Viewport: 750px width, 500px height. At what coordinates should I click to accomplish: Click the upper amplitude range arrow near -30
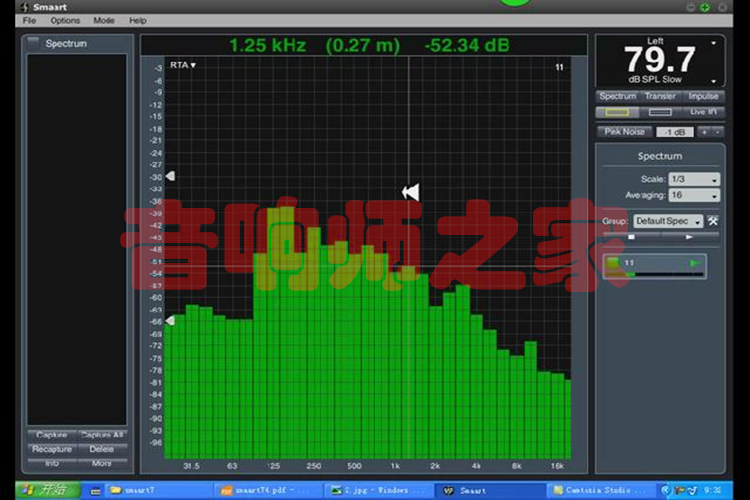coord(170,176)
